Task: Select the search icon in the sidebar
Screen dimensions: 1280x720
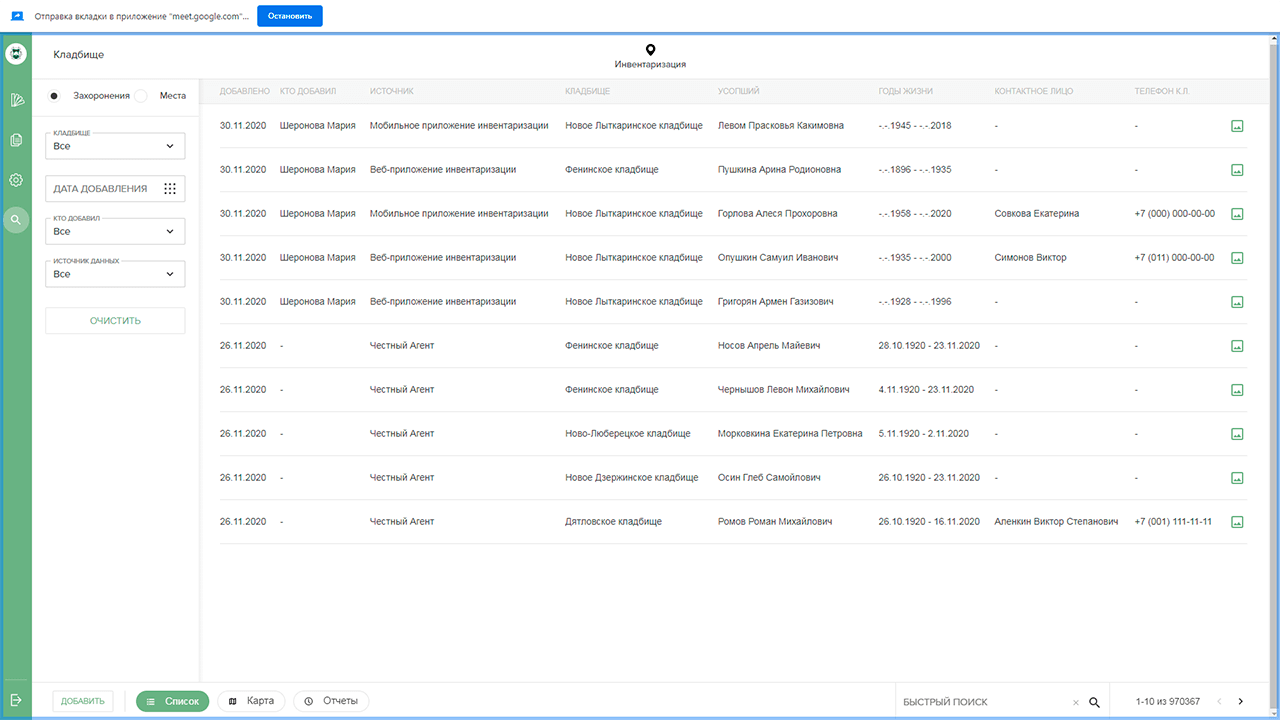Action: point(16,220)
